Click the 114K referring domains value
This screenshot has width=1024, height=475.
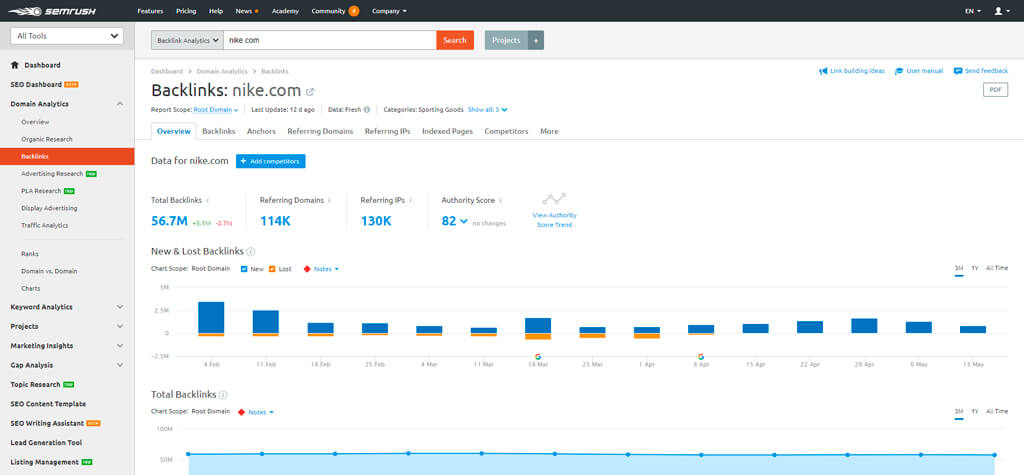click(275, 221)
